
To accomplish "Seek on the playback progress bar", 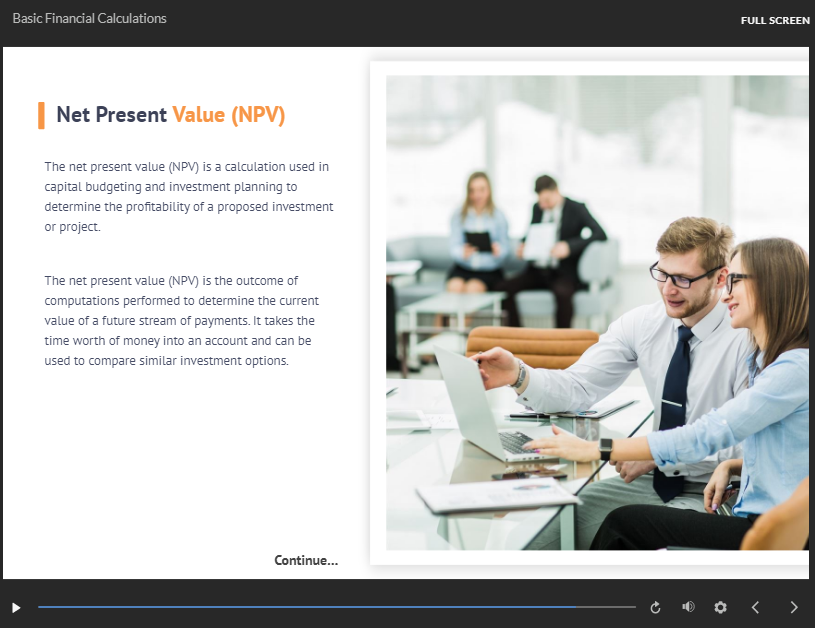I will (x=337, y=607).
